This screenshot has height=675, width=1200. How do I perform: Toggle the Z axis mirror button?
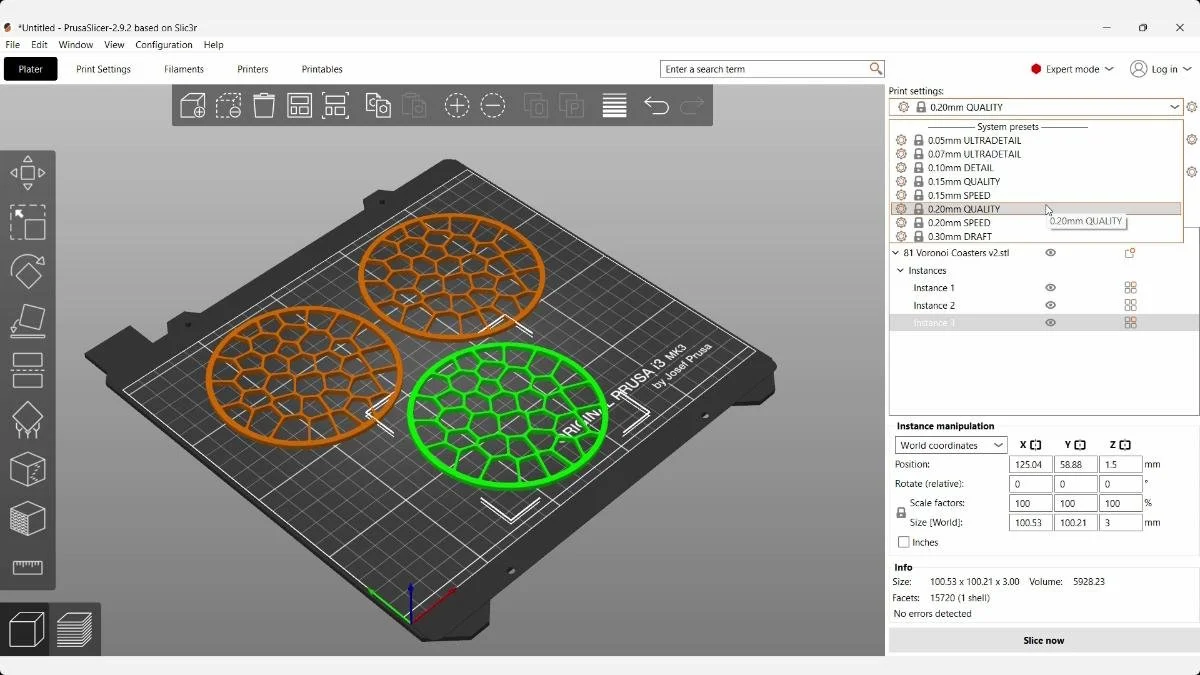point(1125,445)
